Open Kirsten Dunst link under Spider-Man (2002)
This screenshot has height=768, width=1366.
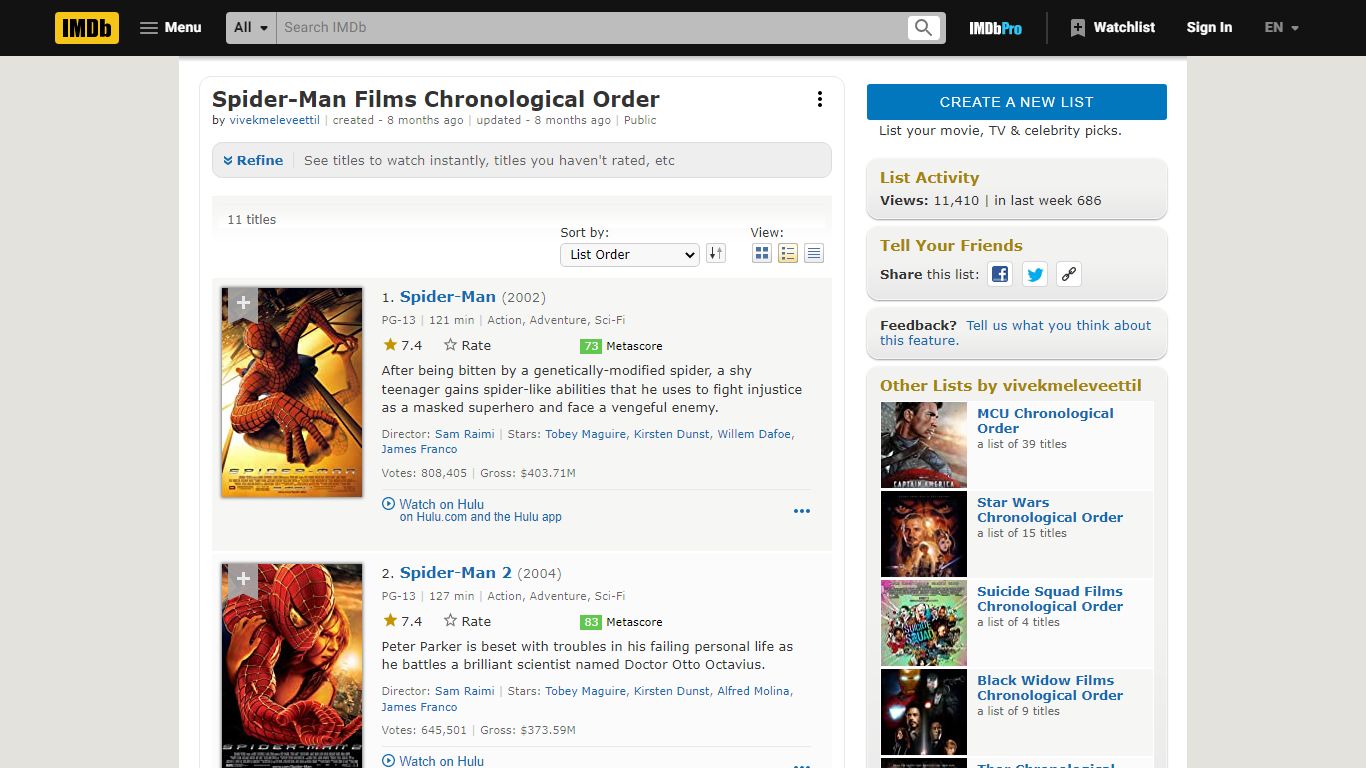click(x=672, y=434)
